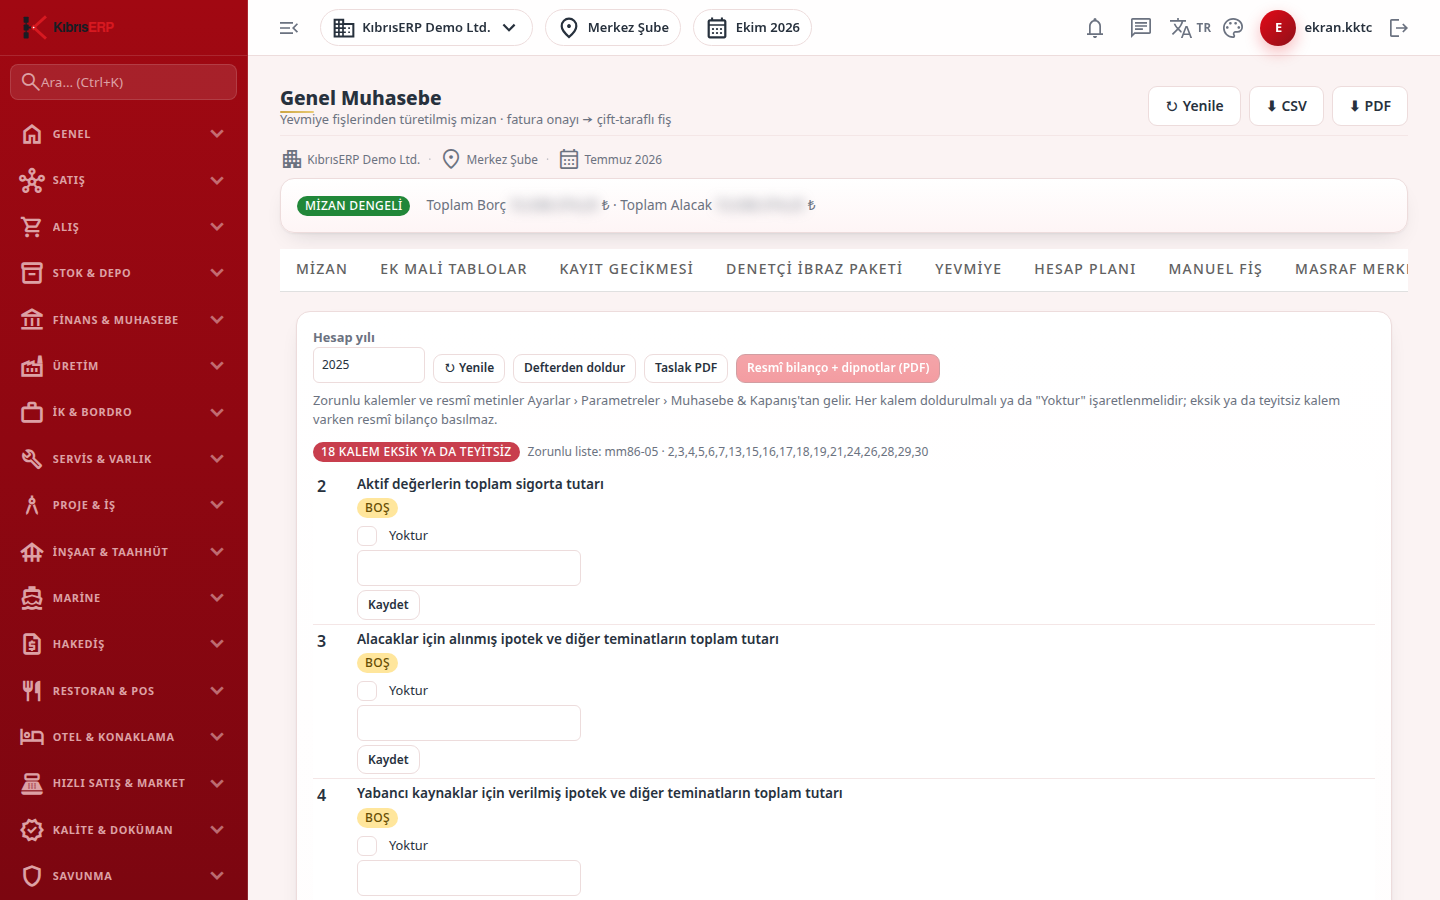Open the Ekim 2026 period selector
Screen dimensions: 1440x900
coord(752,28)
